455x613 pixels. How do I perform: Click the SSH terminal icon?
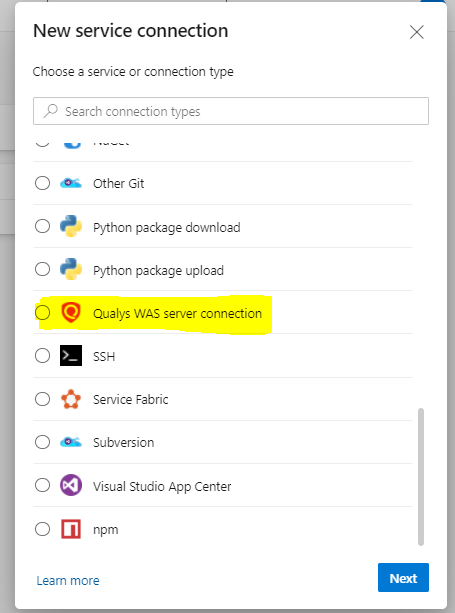pos(71,355)
